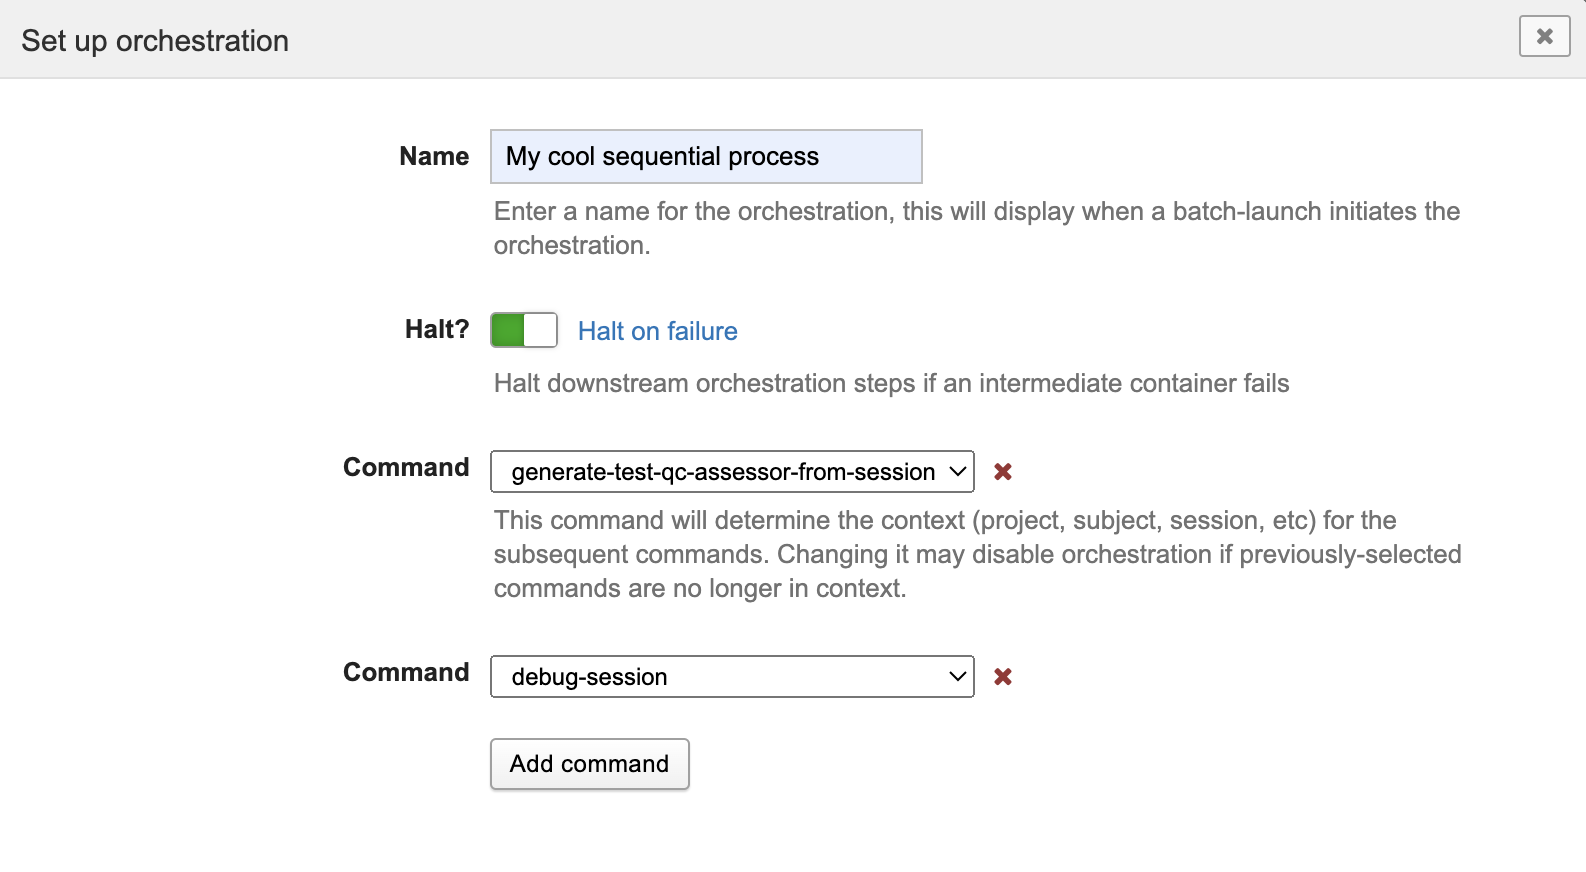Toggle the Halt on failure switch
Viewport: 1586px width, 872px height.
pos(523,330)
